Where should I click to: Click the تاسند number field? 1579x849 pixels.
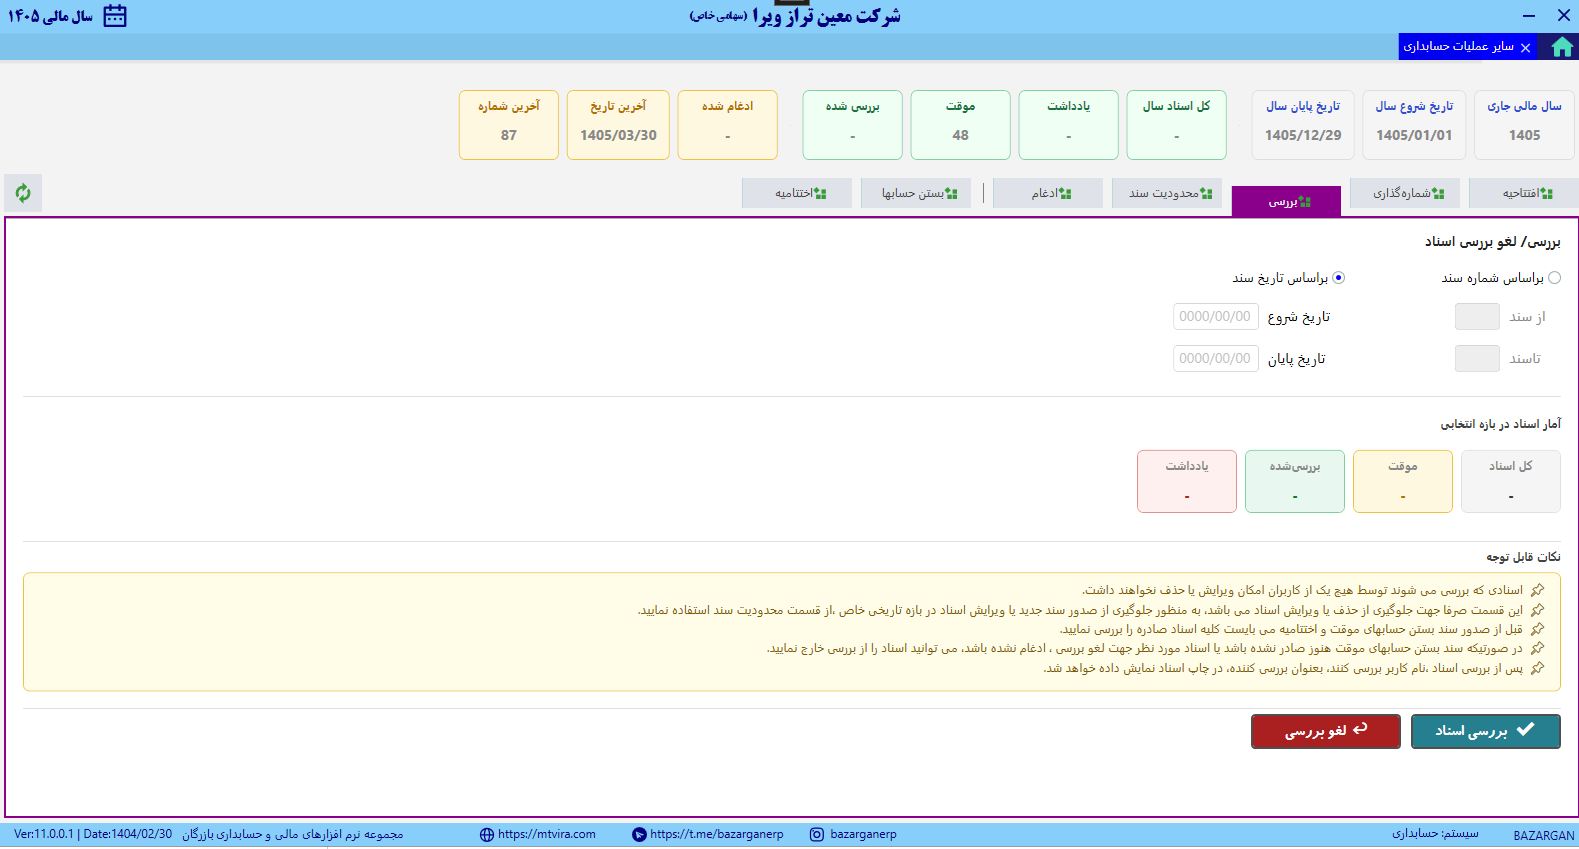[1477, 358]
